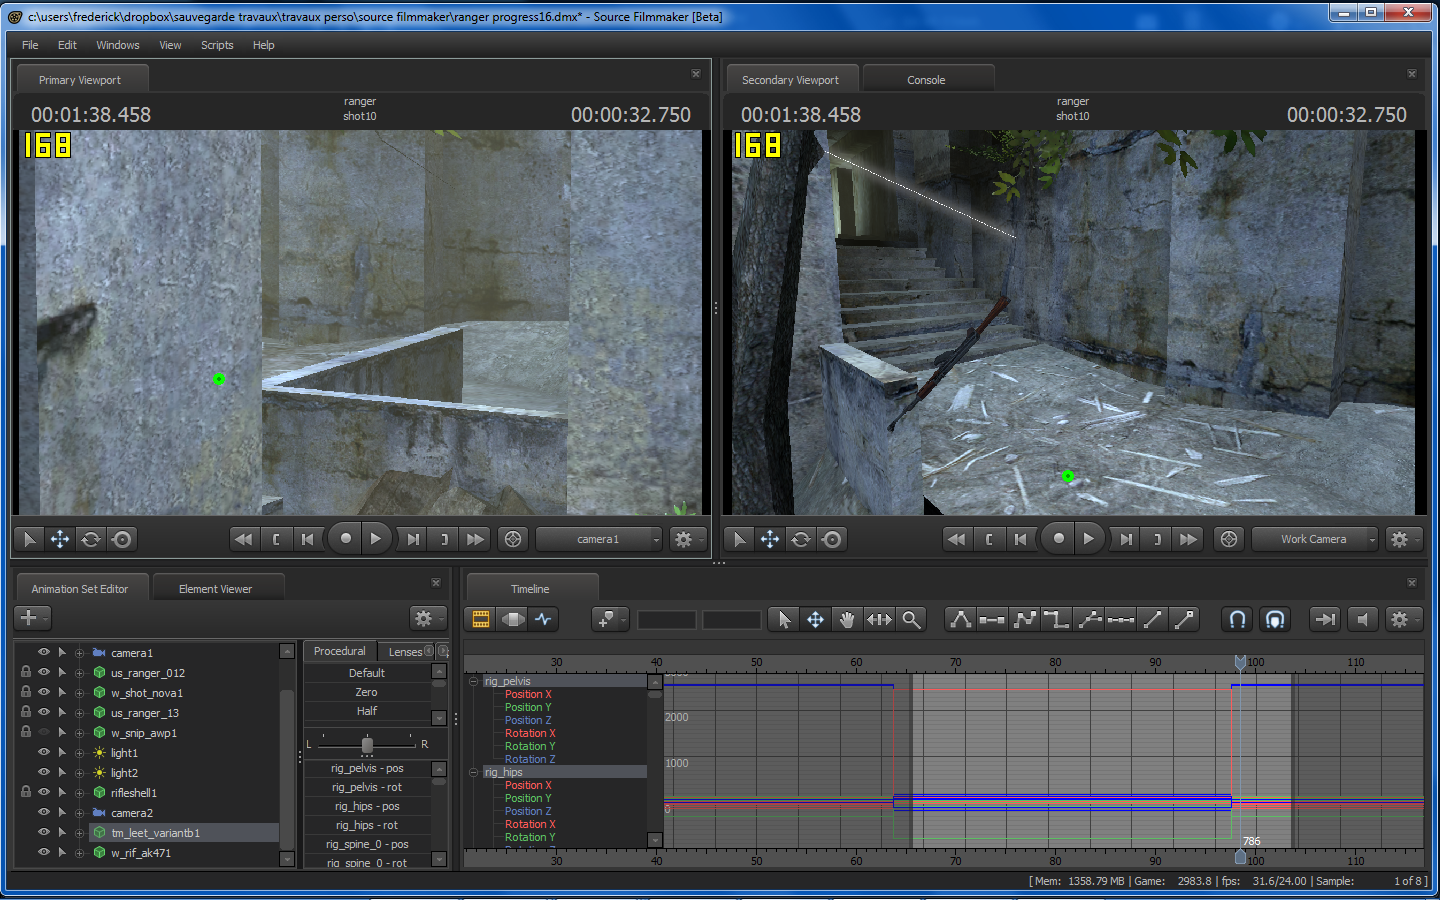
Task: Switch to Clip Editor mode in timeline
Action: point(481,619)
